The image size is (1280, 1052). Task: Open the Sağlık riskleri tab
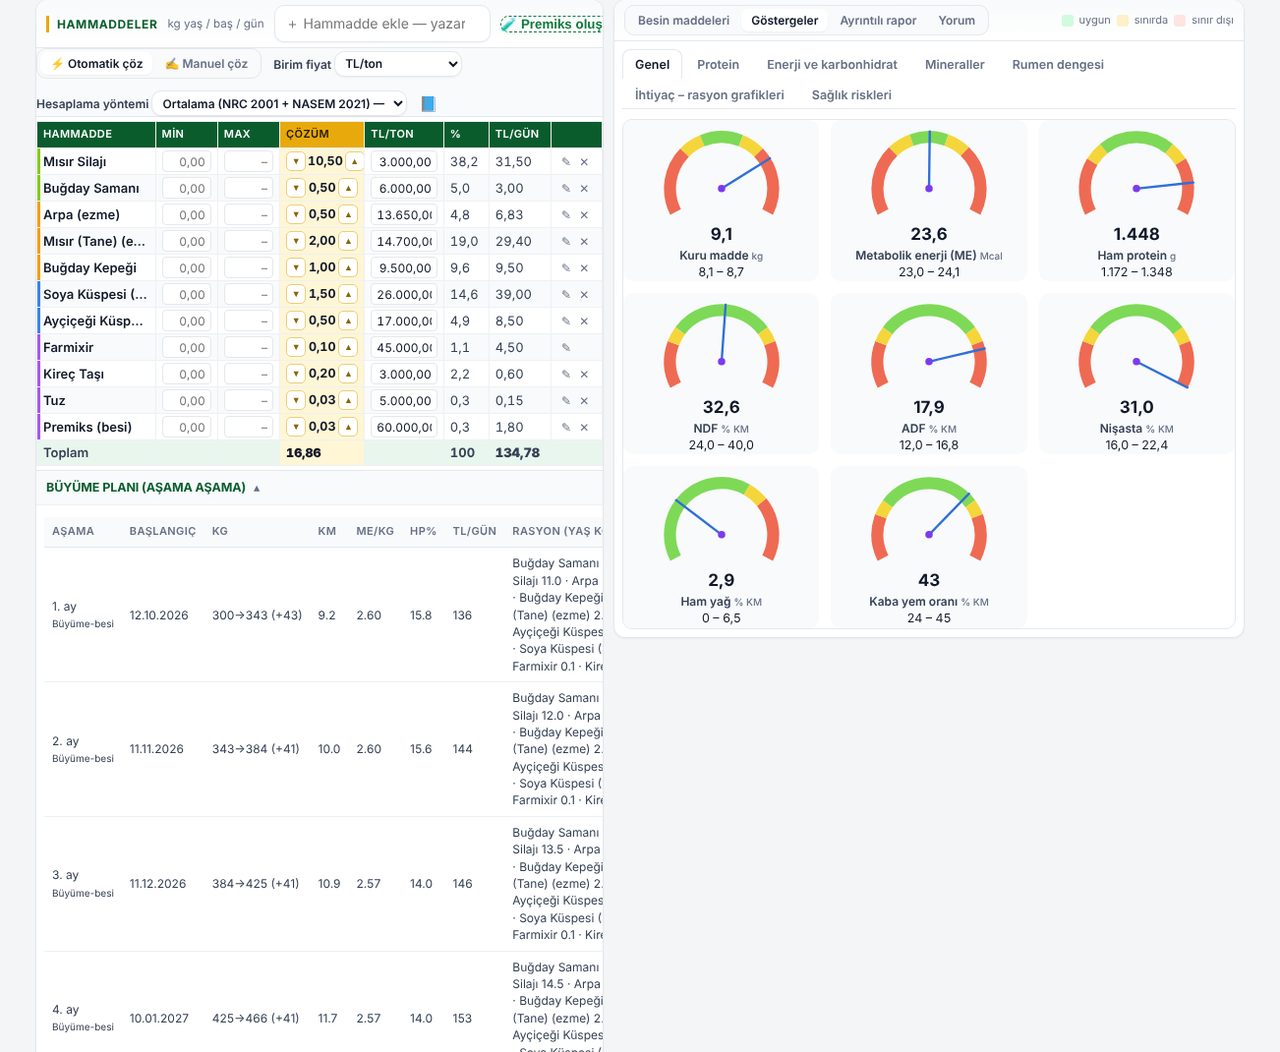[x=851, y=95]
